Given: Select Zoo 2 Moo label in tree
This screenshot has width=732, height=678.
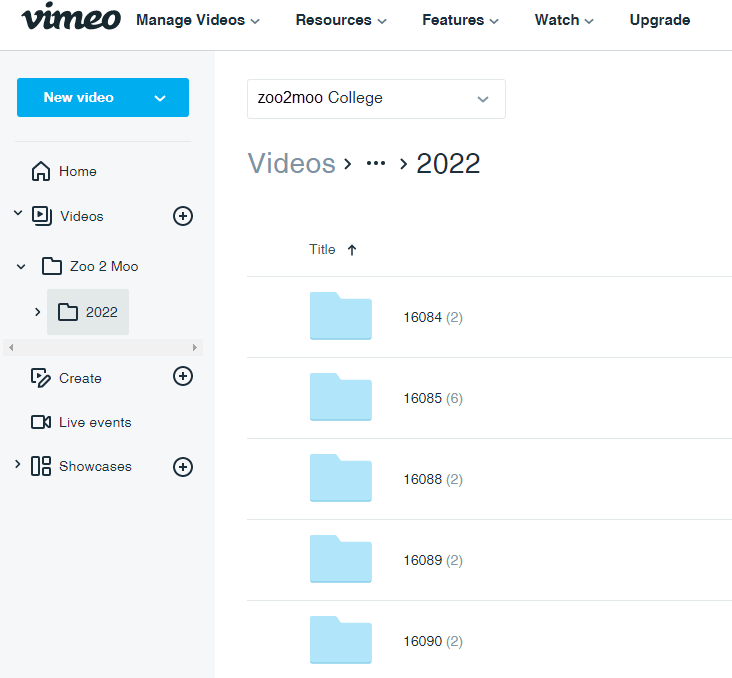Looking at the screenshot, I should [x=104, y=266].
